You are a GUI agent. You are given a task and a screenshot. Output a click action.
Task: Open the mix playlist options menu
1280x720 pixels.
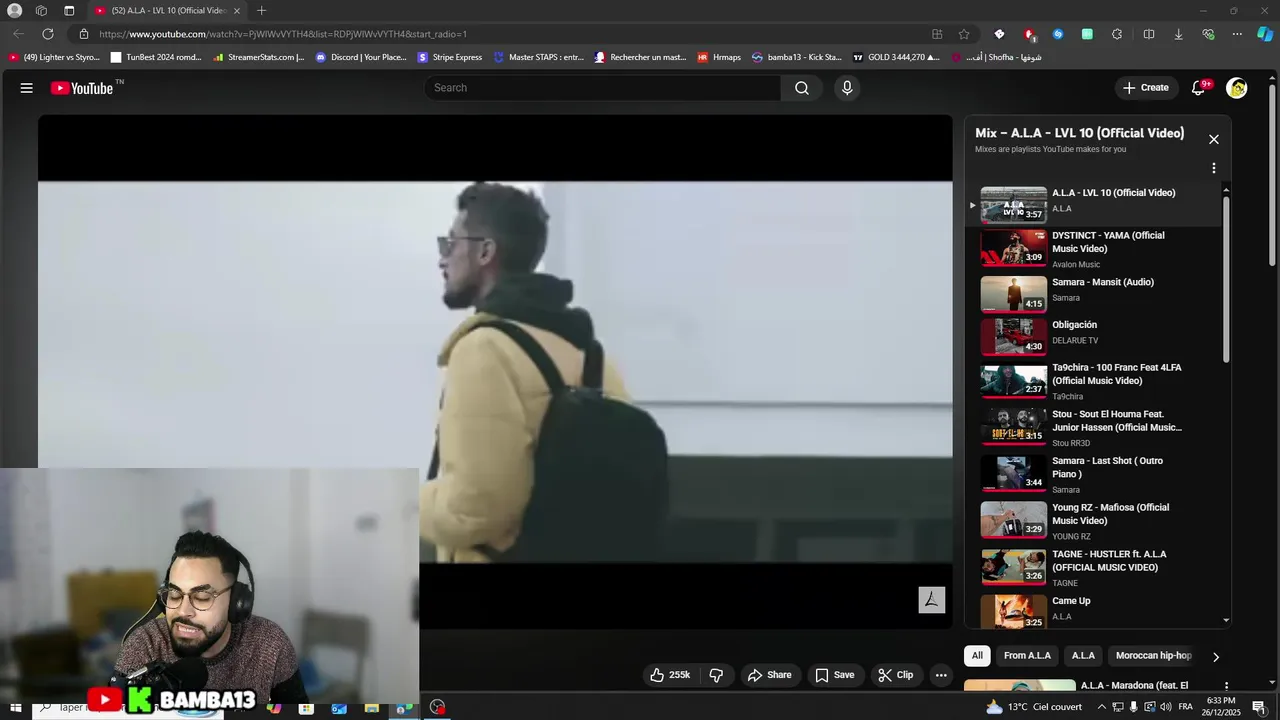click(x=1214, y=168)
